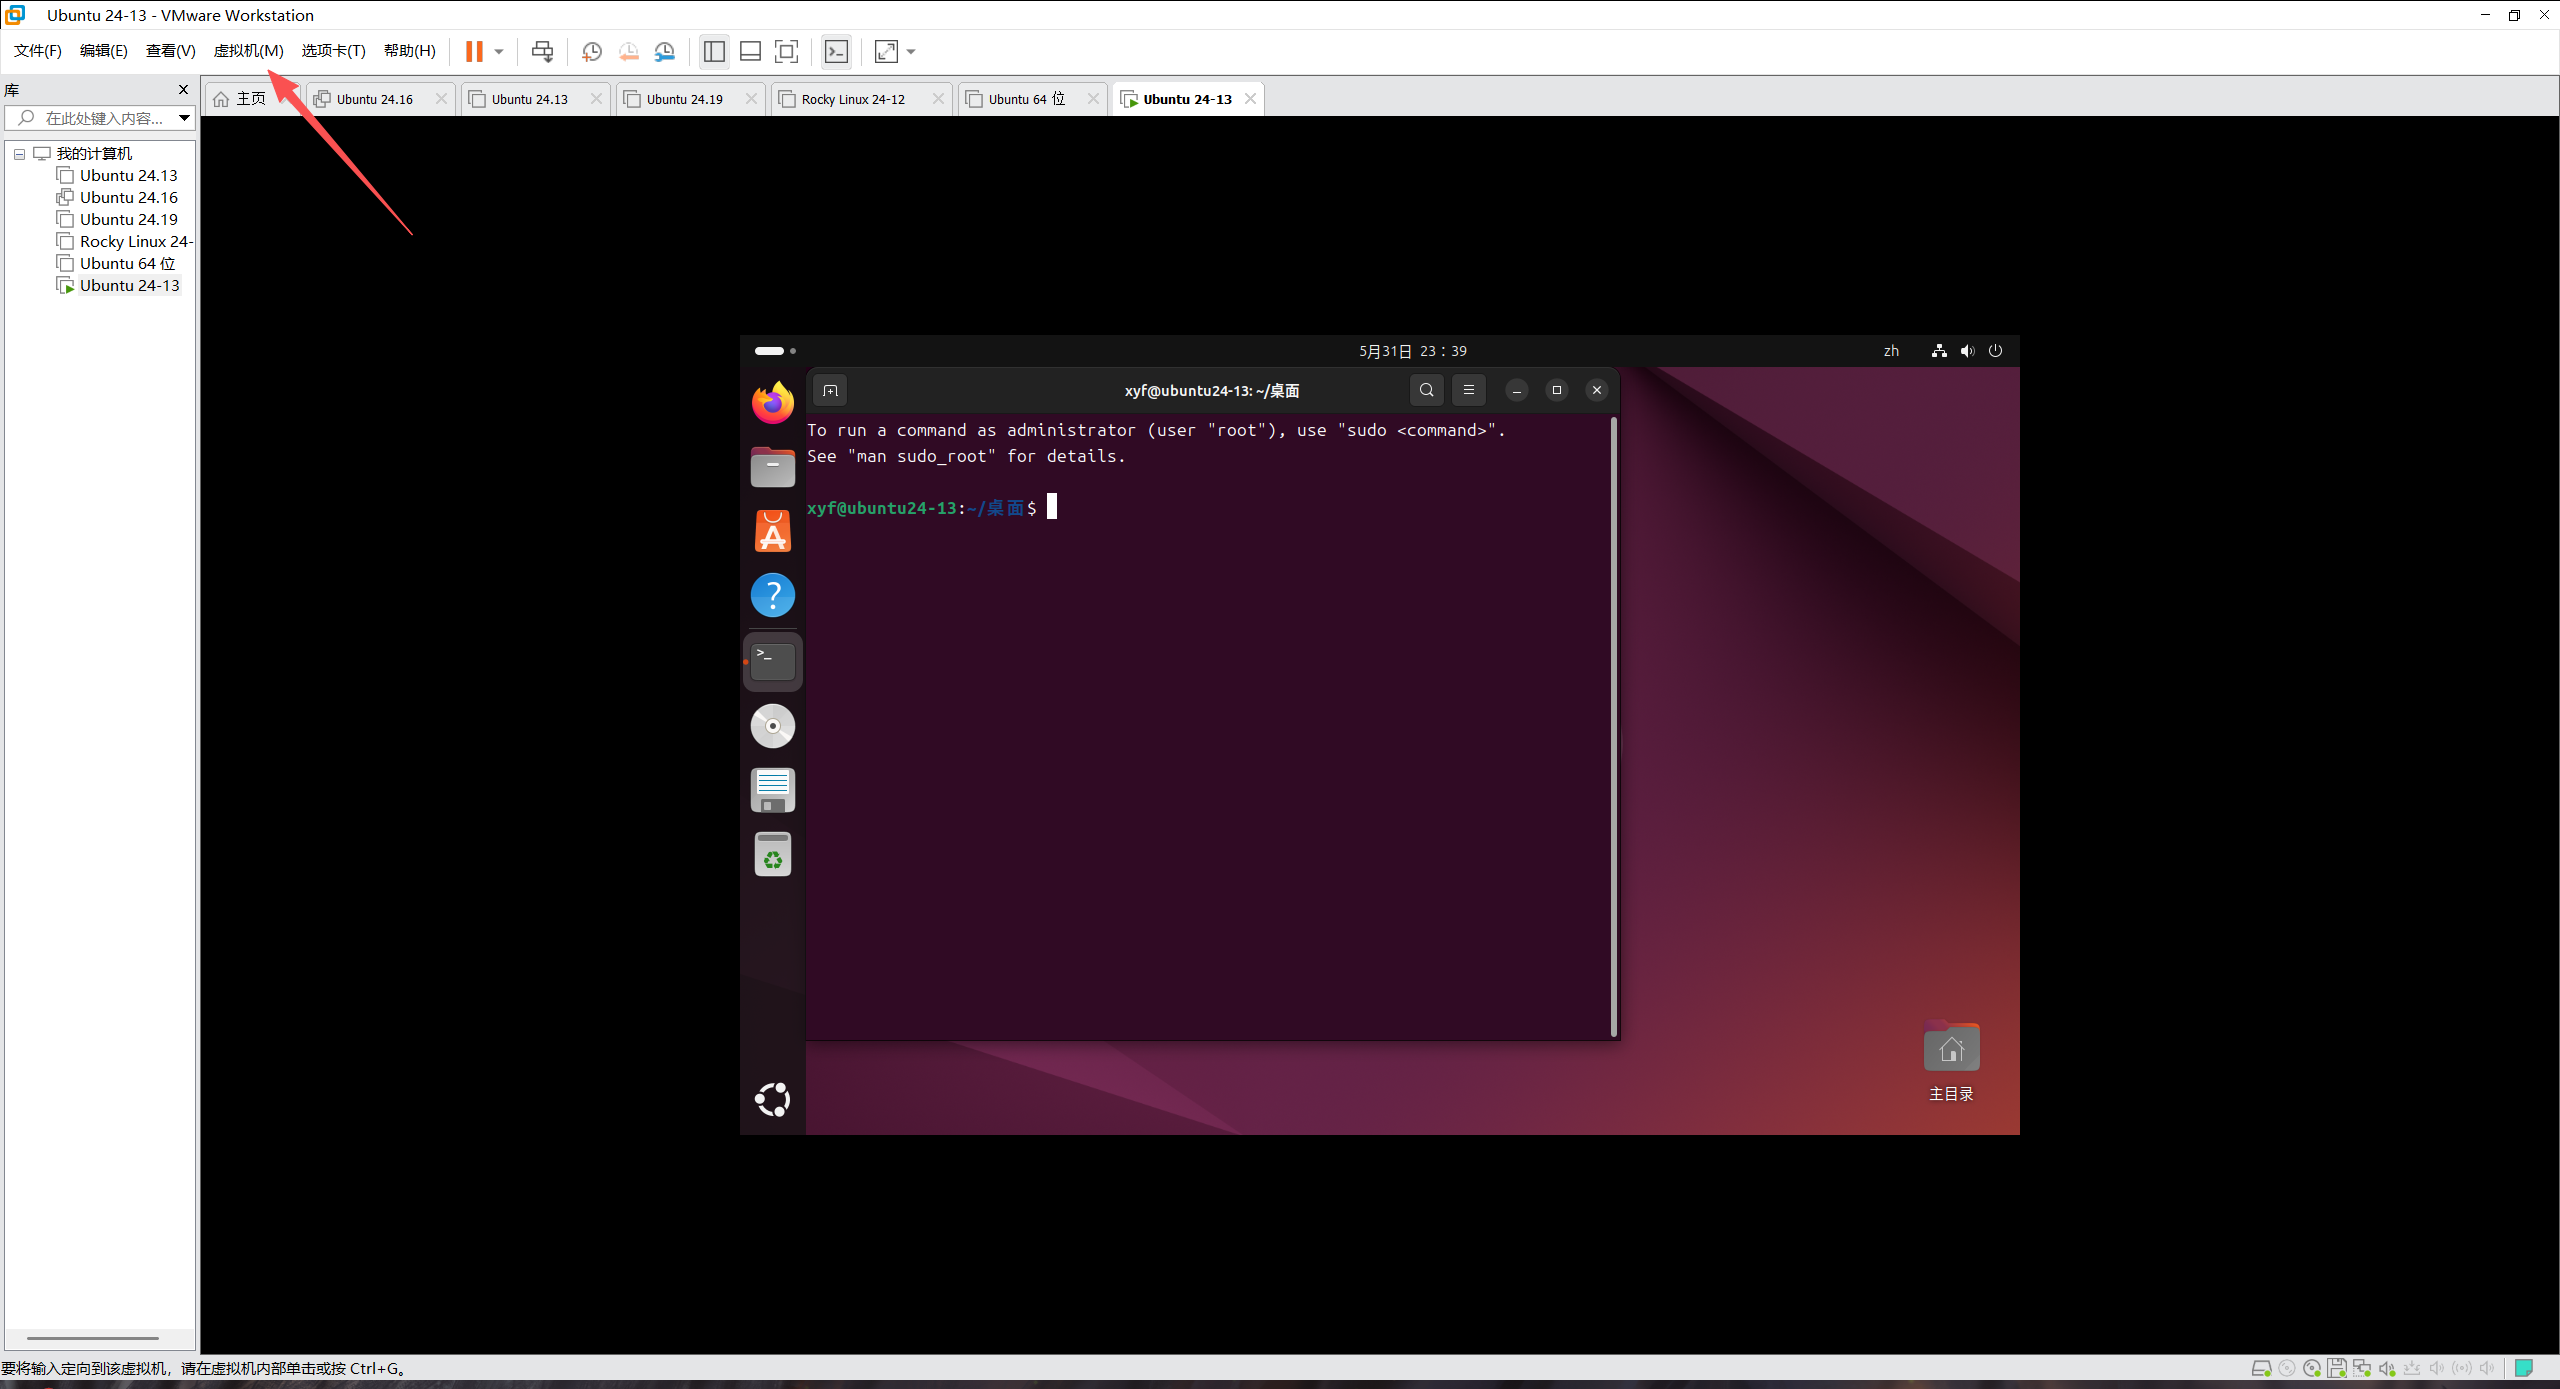Pause the running virtual machine
The height and width of the screenshot is (1389, 2560).
(x=474, y=51)
